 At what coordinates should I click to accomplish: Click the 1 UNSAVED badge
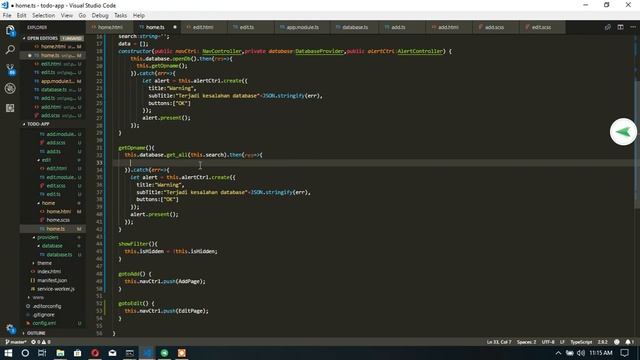coord(72,38)
